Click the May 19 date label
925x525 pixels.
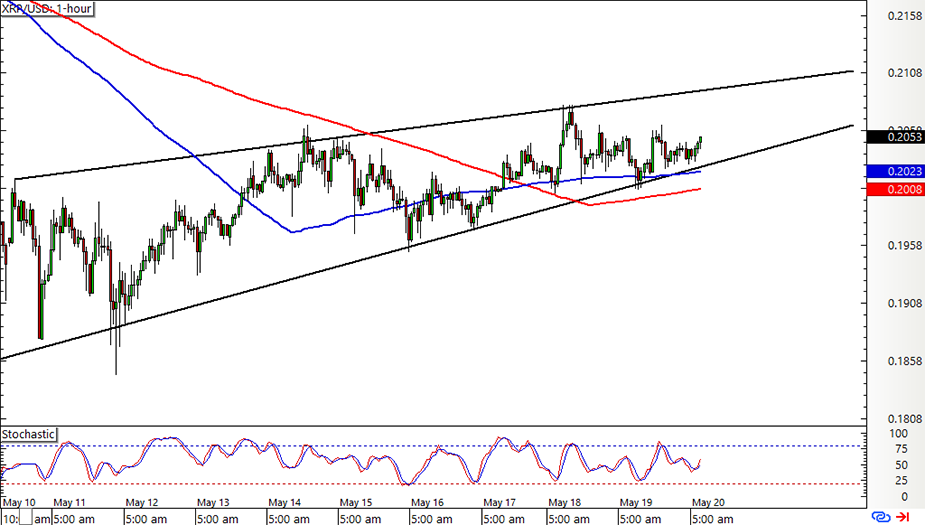point(636,503)
